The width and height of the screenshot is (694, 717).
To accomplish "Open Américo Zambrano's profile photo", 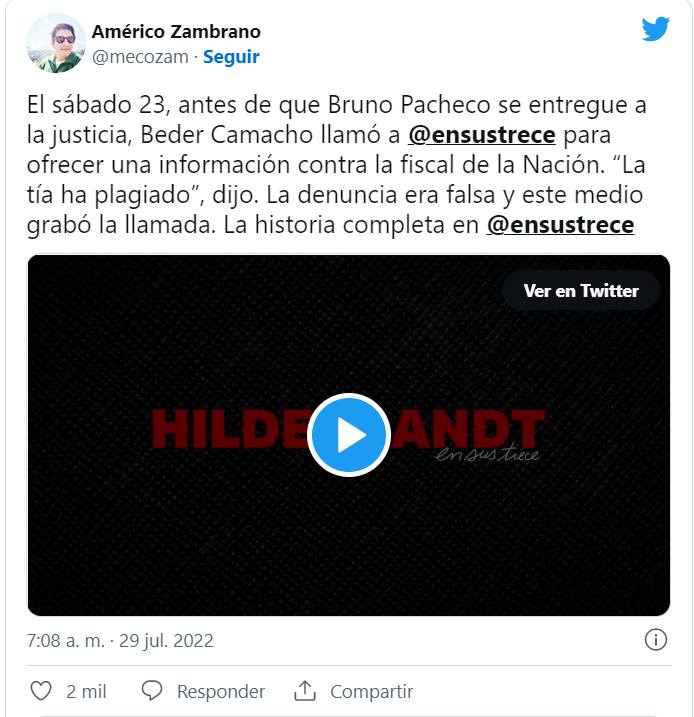I will pyautogui.click(x=56, y=43).
